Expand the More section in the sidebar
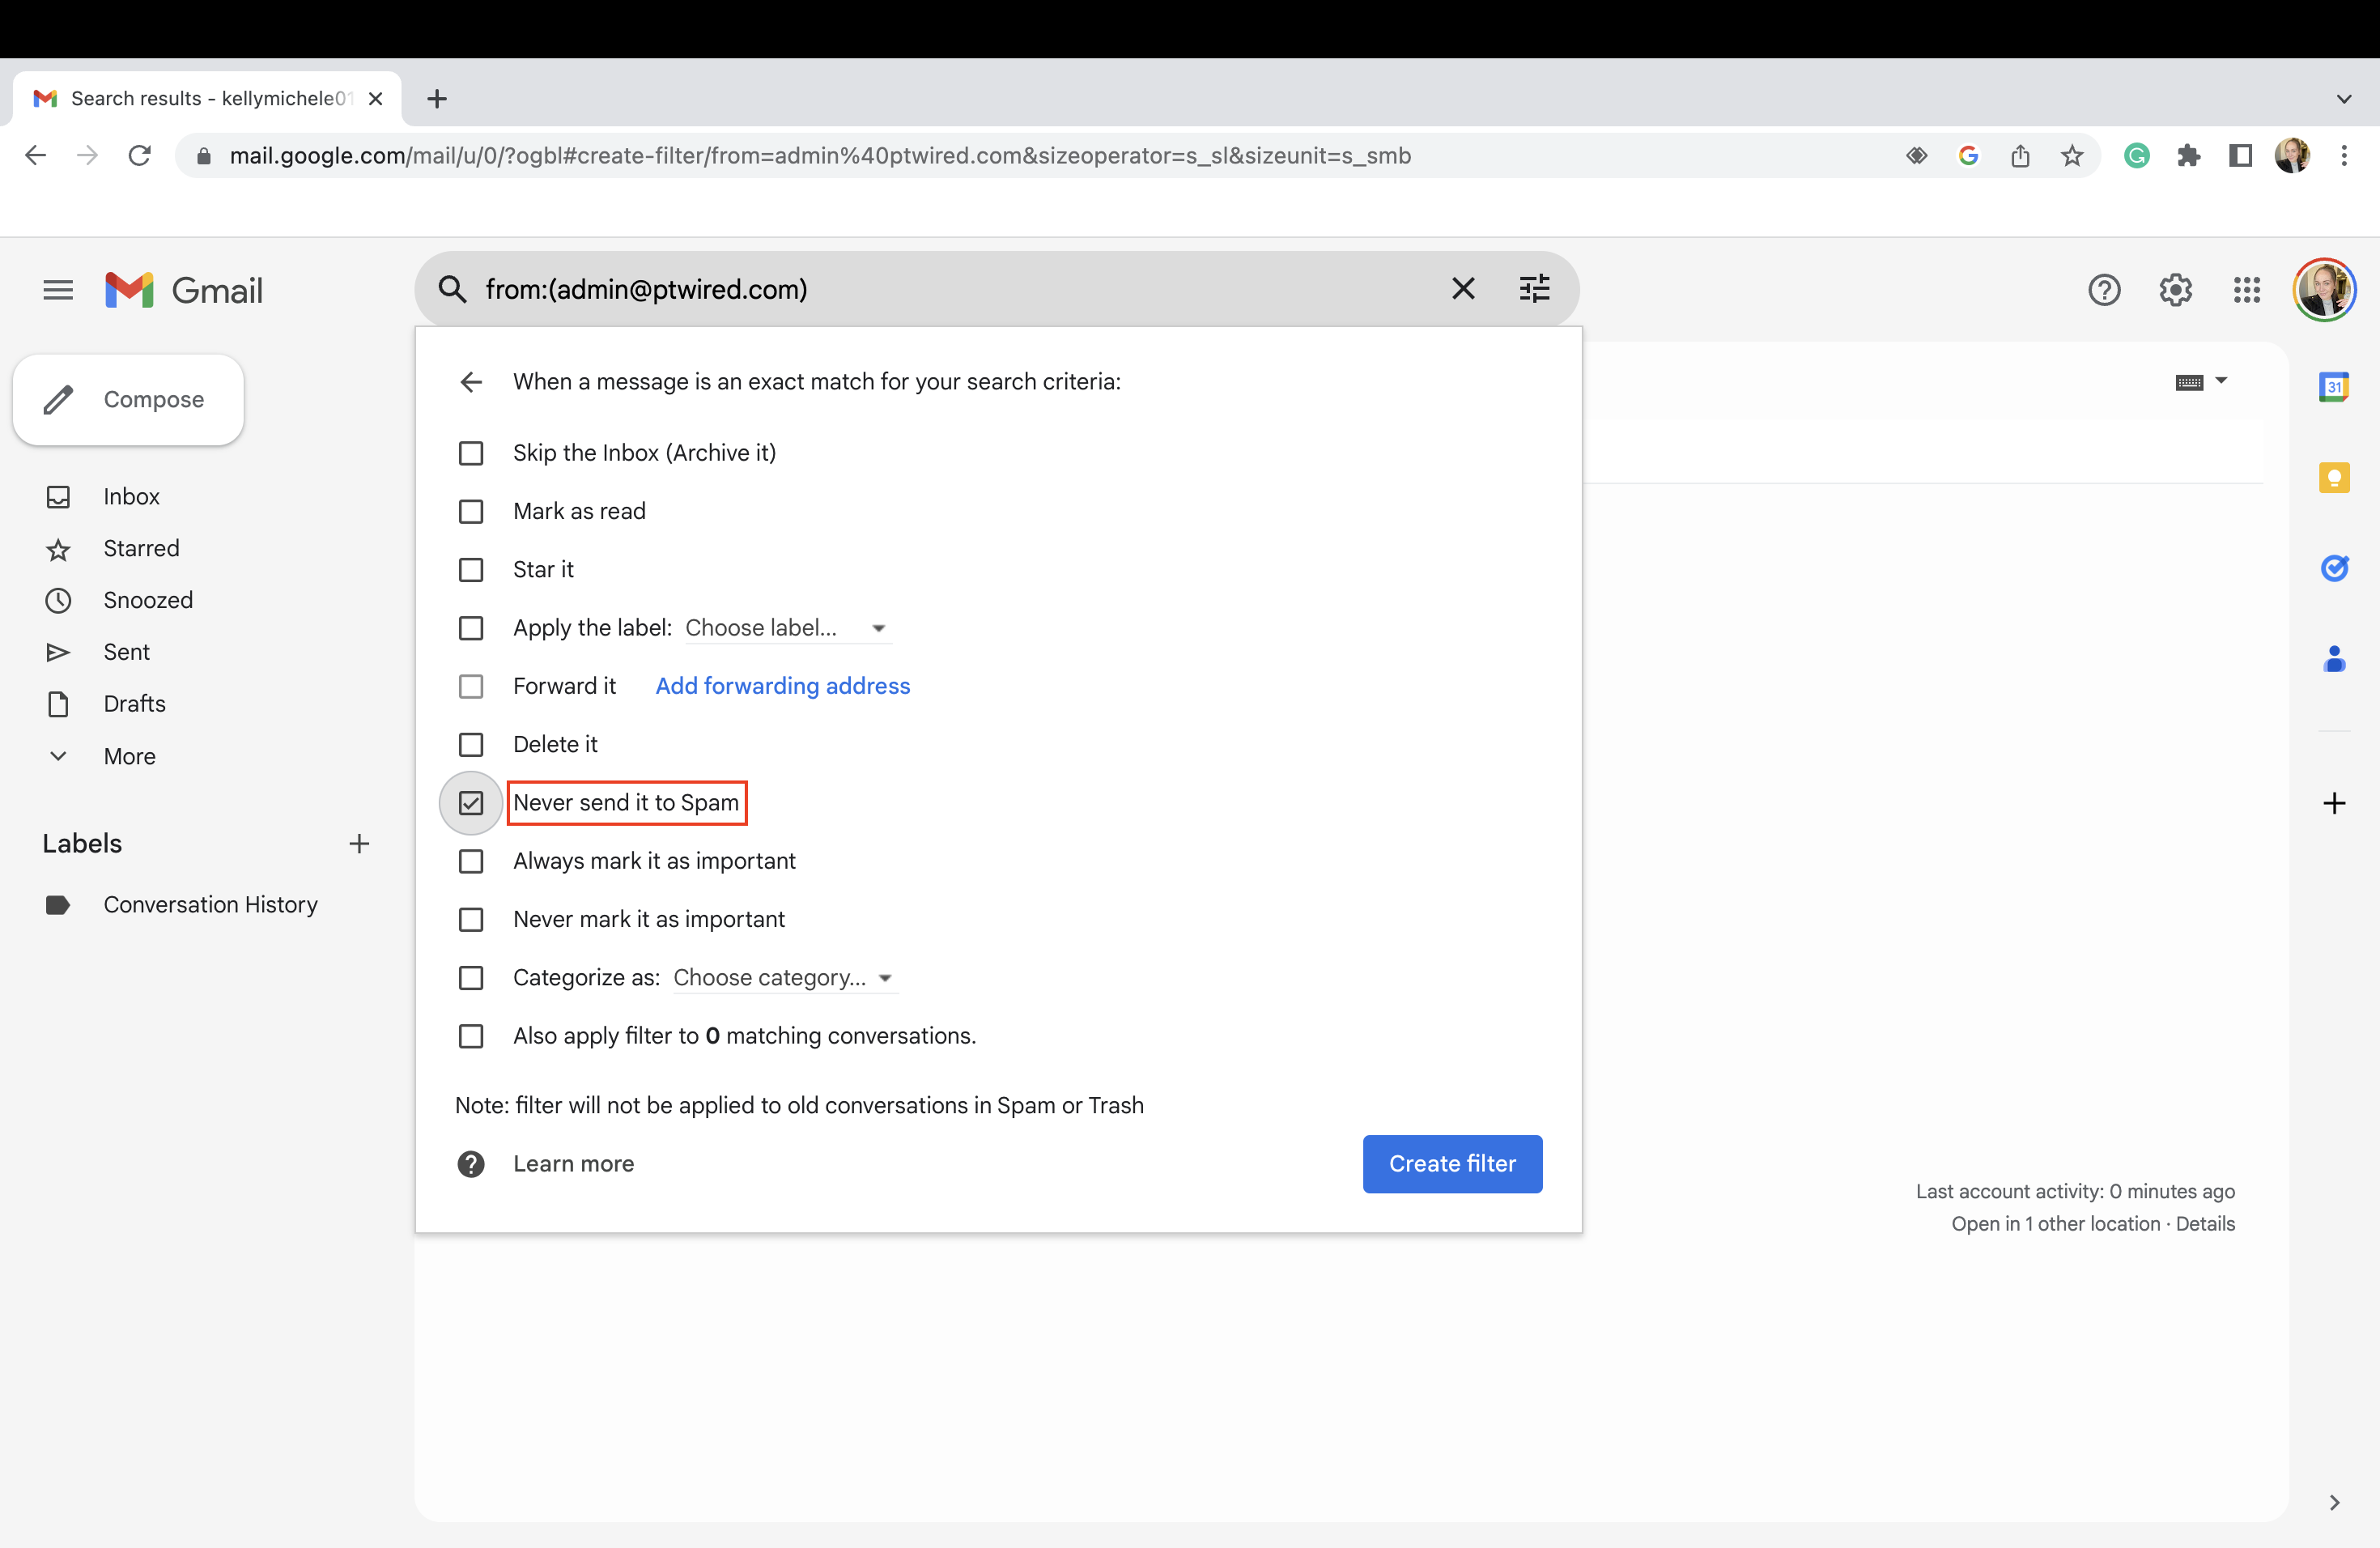This screenshot has height=1548, width=2380. click(x=129, y=756)
